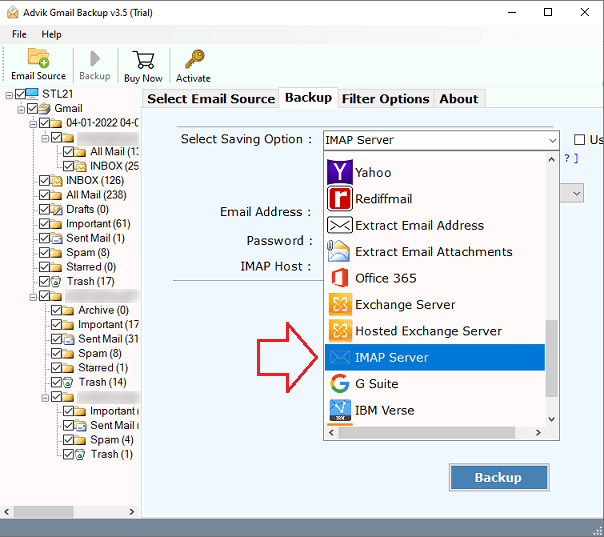Click dropdown list vertical scrollbar thumb
This screenshot has height=537, width=604.
(x=552, y=358)
